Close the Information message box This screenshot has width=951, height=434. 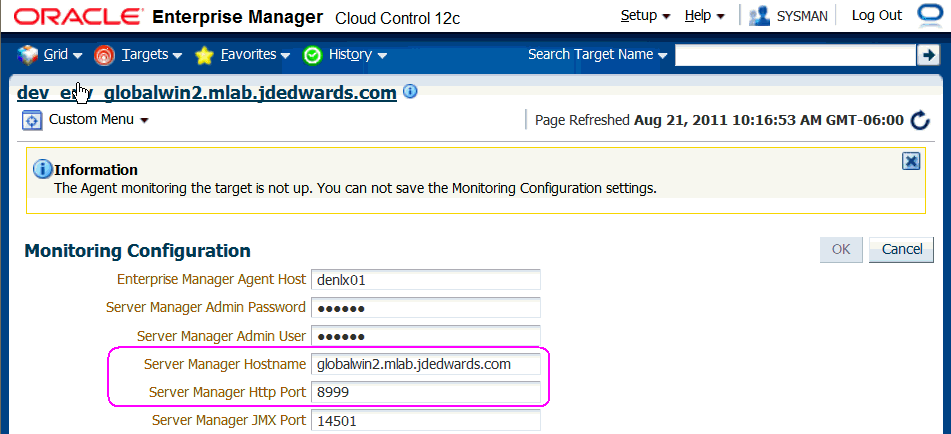click(911, 161)
